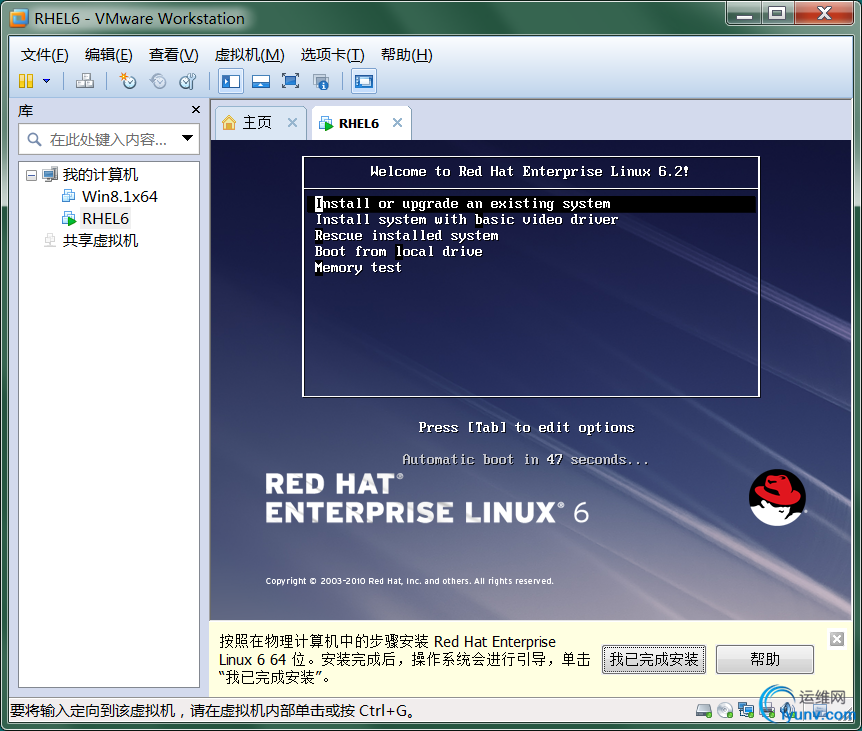Click the revert to snapshot icon
Screen dimensions: 862x731
(158, 81)
